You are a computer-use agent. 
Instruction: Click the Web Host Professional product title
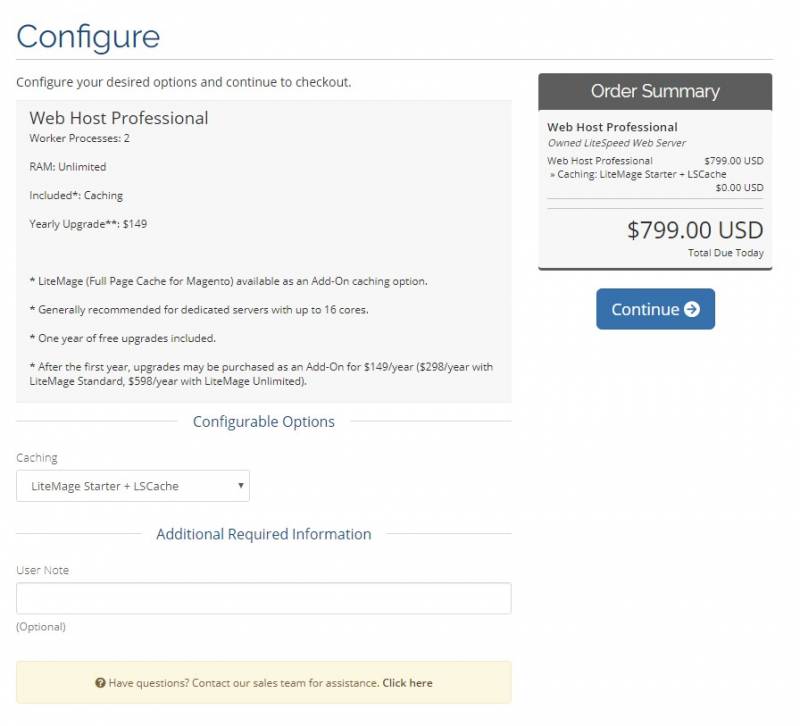[x=119, y=118]
